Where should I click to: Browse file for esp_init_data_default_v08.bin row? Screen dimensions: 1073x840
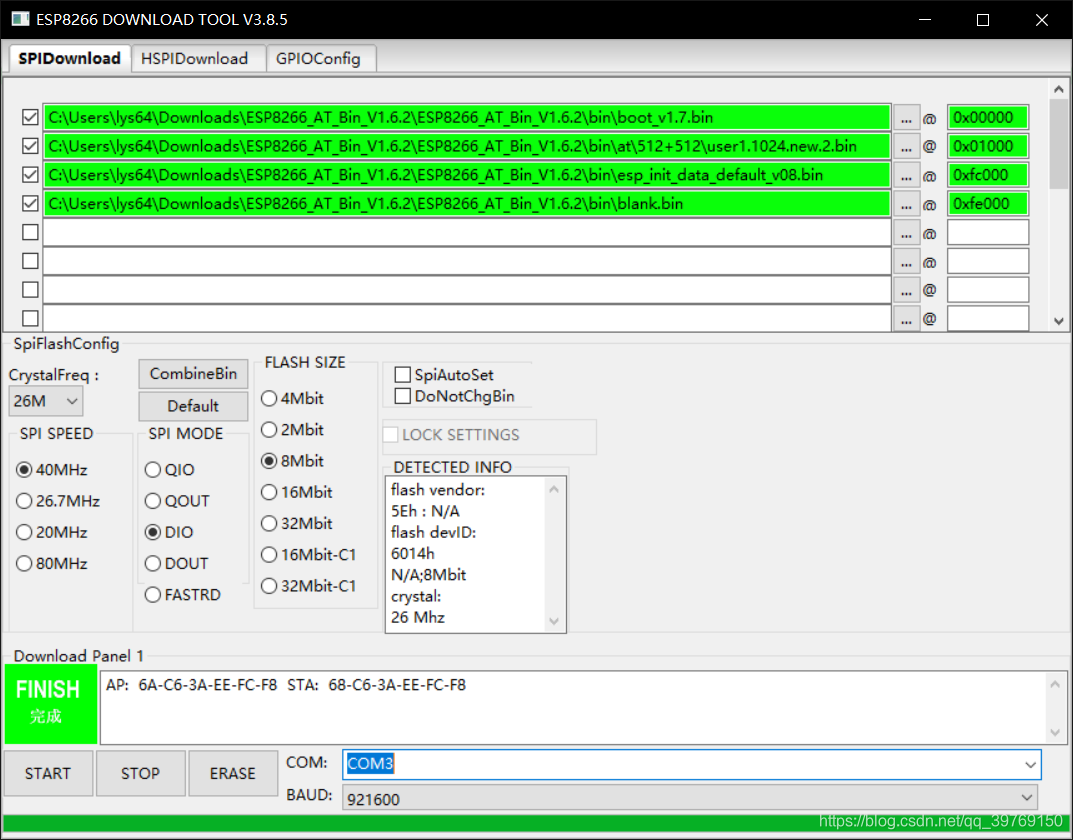906,175
